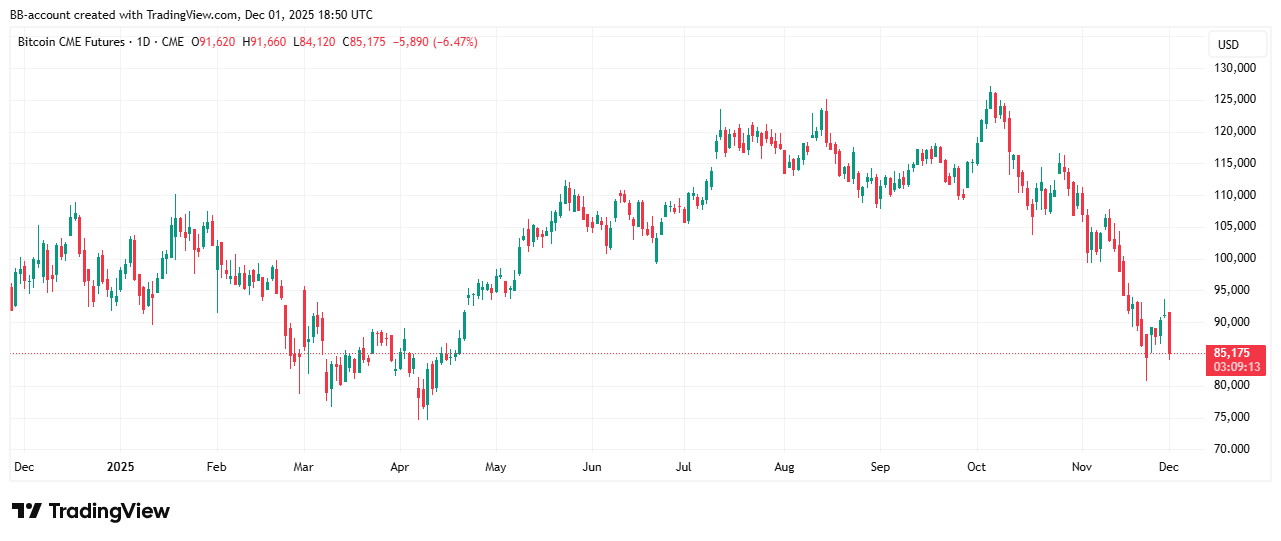Click the 2025 label on time axis

coord(120,467)
